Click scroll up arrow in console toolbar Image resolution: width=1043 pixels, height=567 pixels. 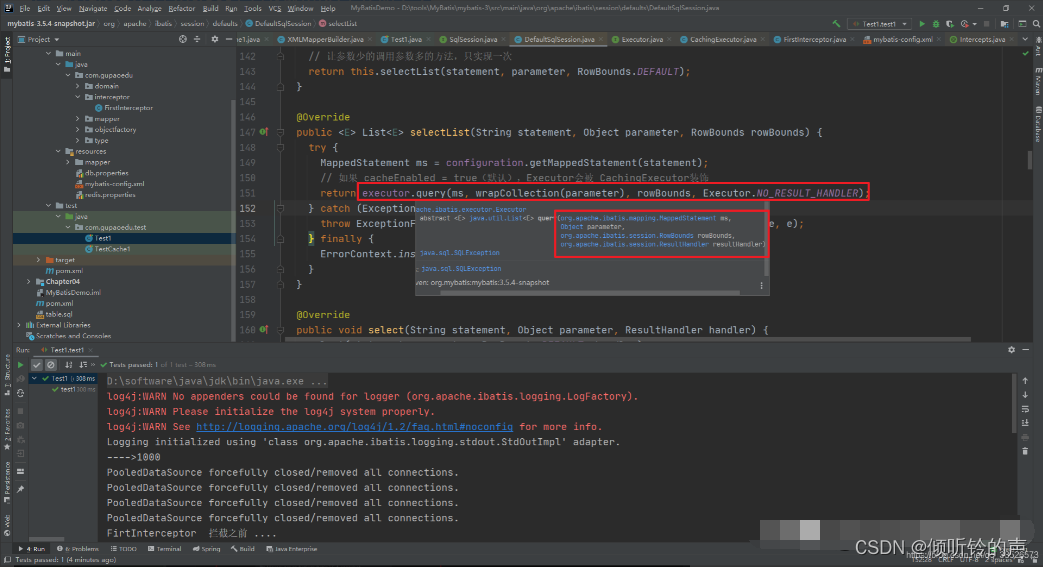[1025, 381]
